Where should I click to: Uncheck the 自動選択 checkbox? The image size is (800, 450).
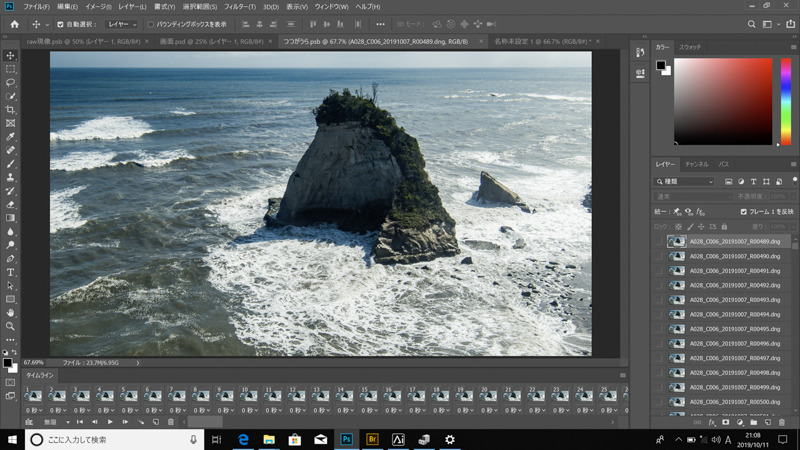click(x=60, y=24)
